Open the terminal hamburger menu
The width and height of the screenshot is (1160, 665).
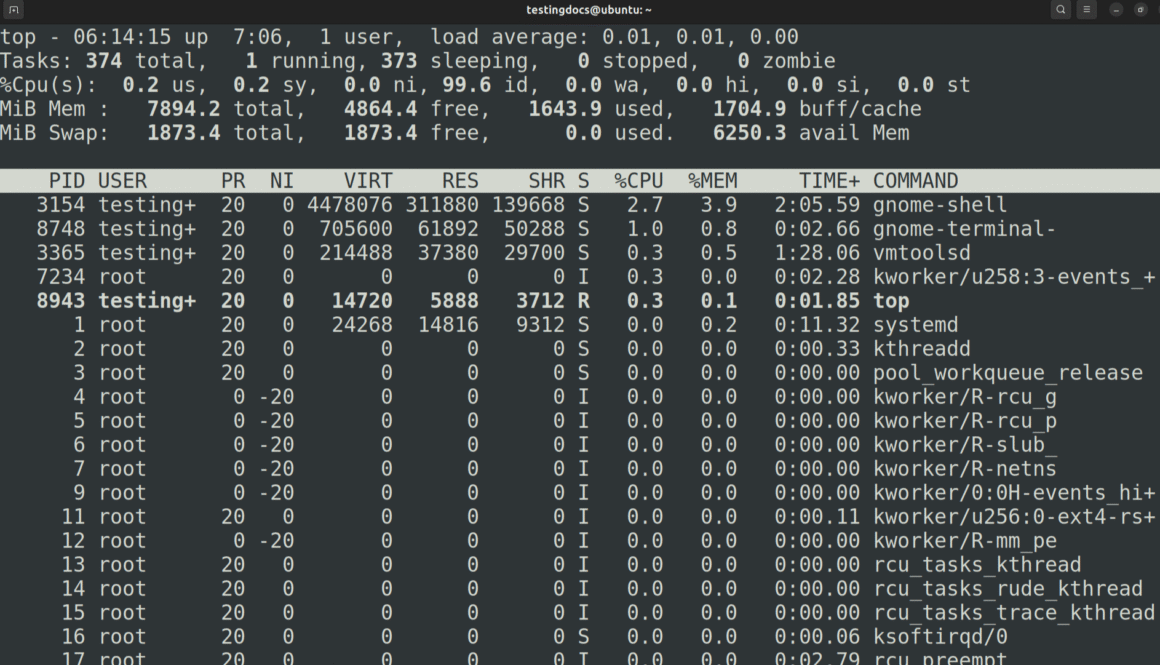tap(1087, 10)
